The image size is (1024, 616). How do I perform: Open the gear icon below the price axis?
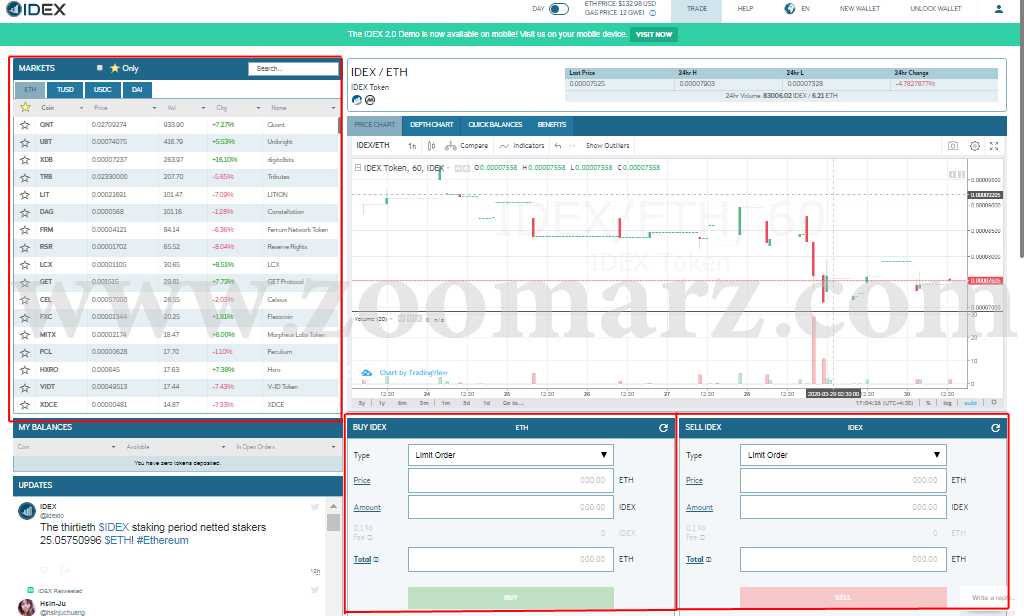(994, 402)
